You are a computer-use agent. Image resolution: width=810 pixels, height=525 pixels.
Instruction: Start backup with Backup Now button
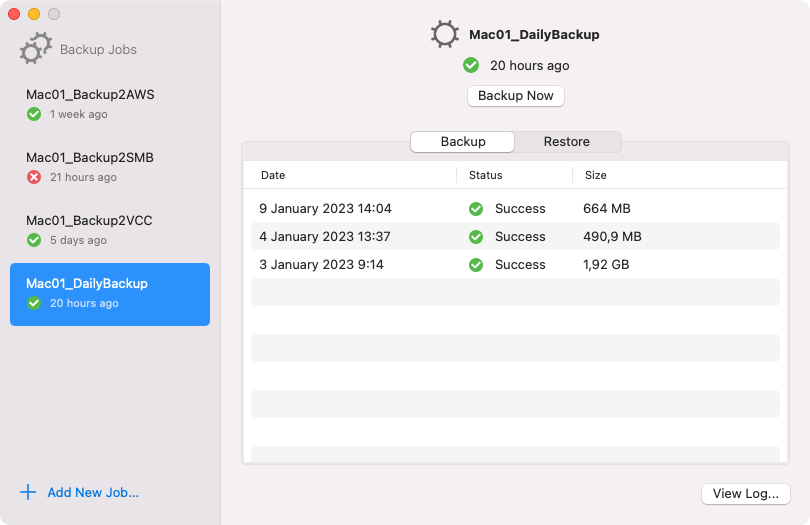click(x=516, y=96)
